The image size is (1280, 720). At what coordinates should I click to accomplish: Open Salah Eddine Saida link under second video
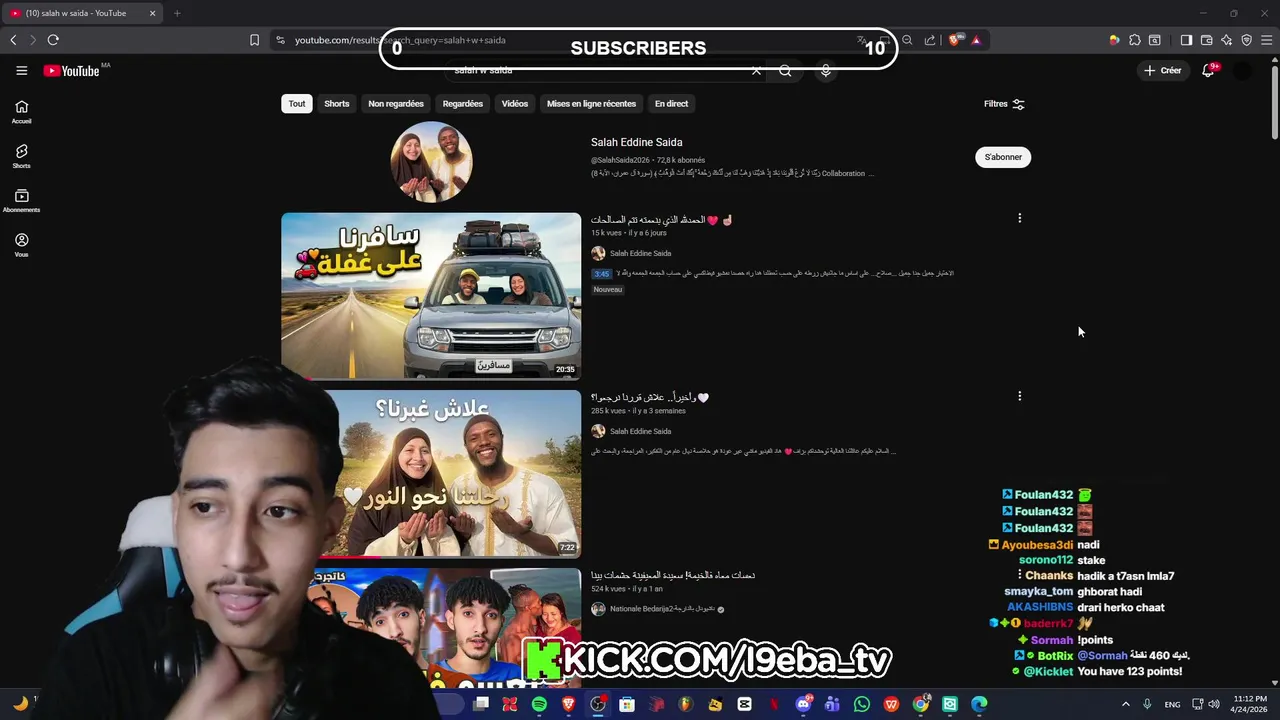coord(640,432)
